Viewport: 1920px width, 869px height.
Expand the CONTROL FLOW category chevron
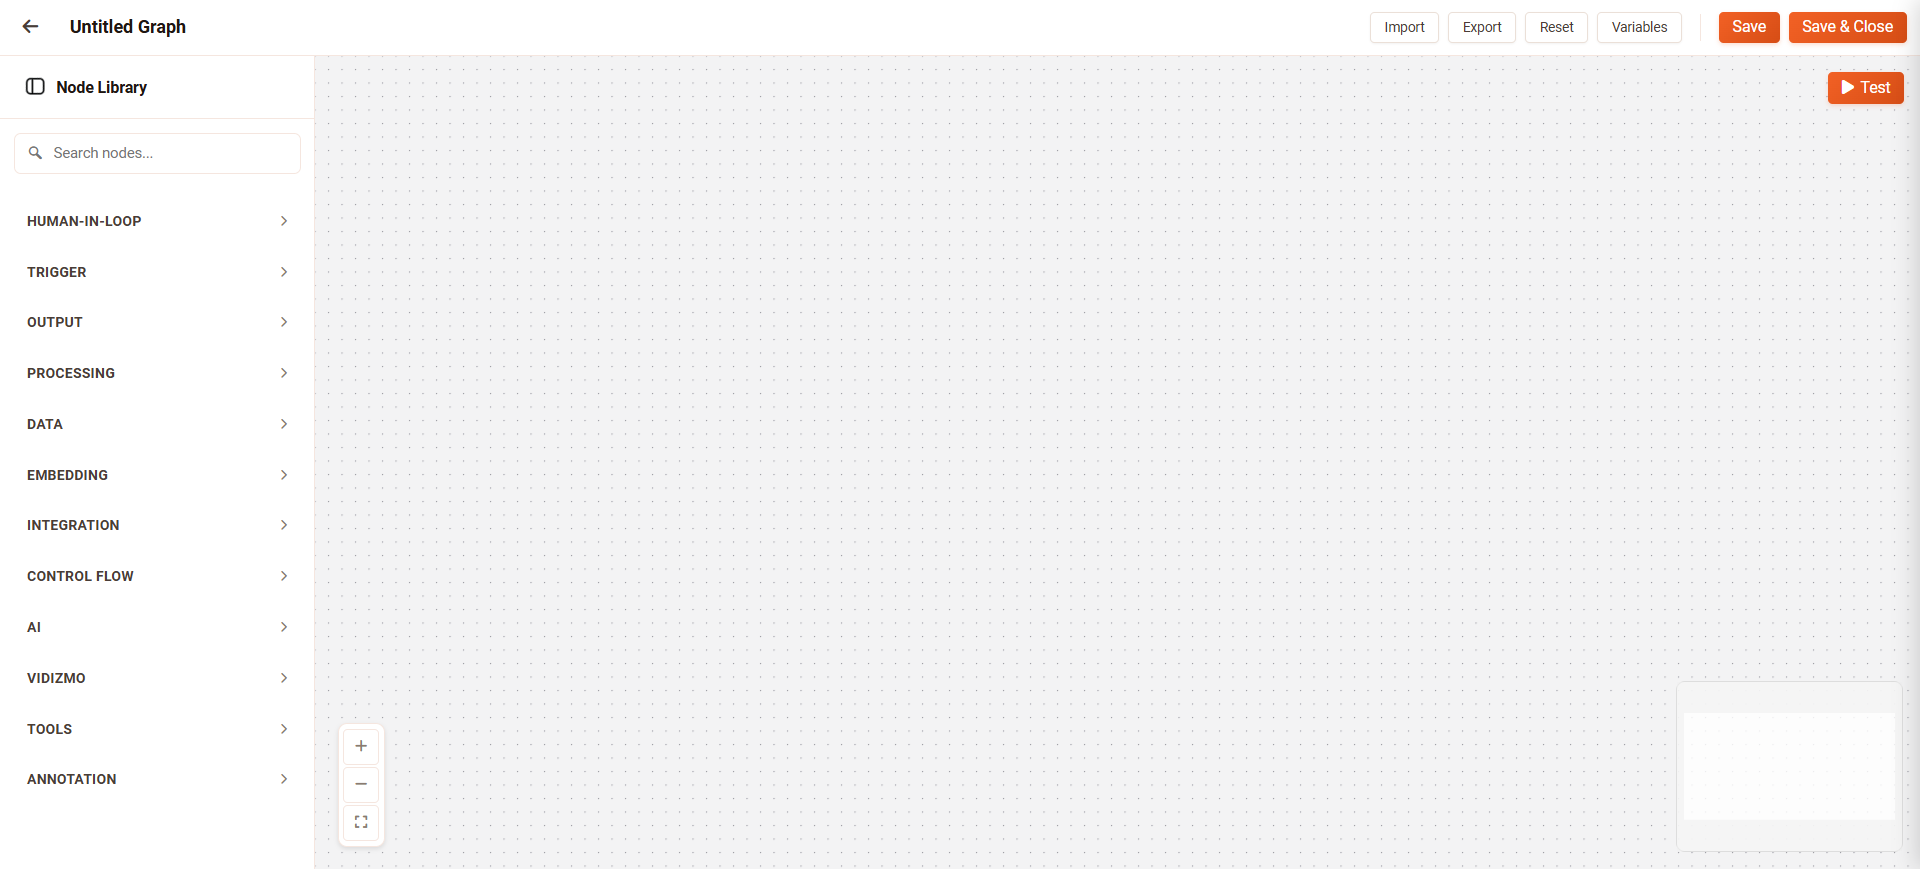coord(284,576)
